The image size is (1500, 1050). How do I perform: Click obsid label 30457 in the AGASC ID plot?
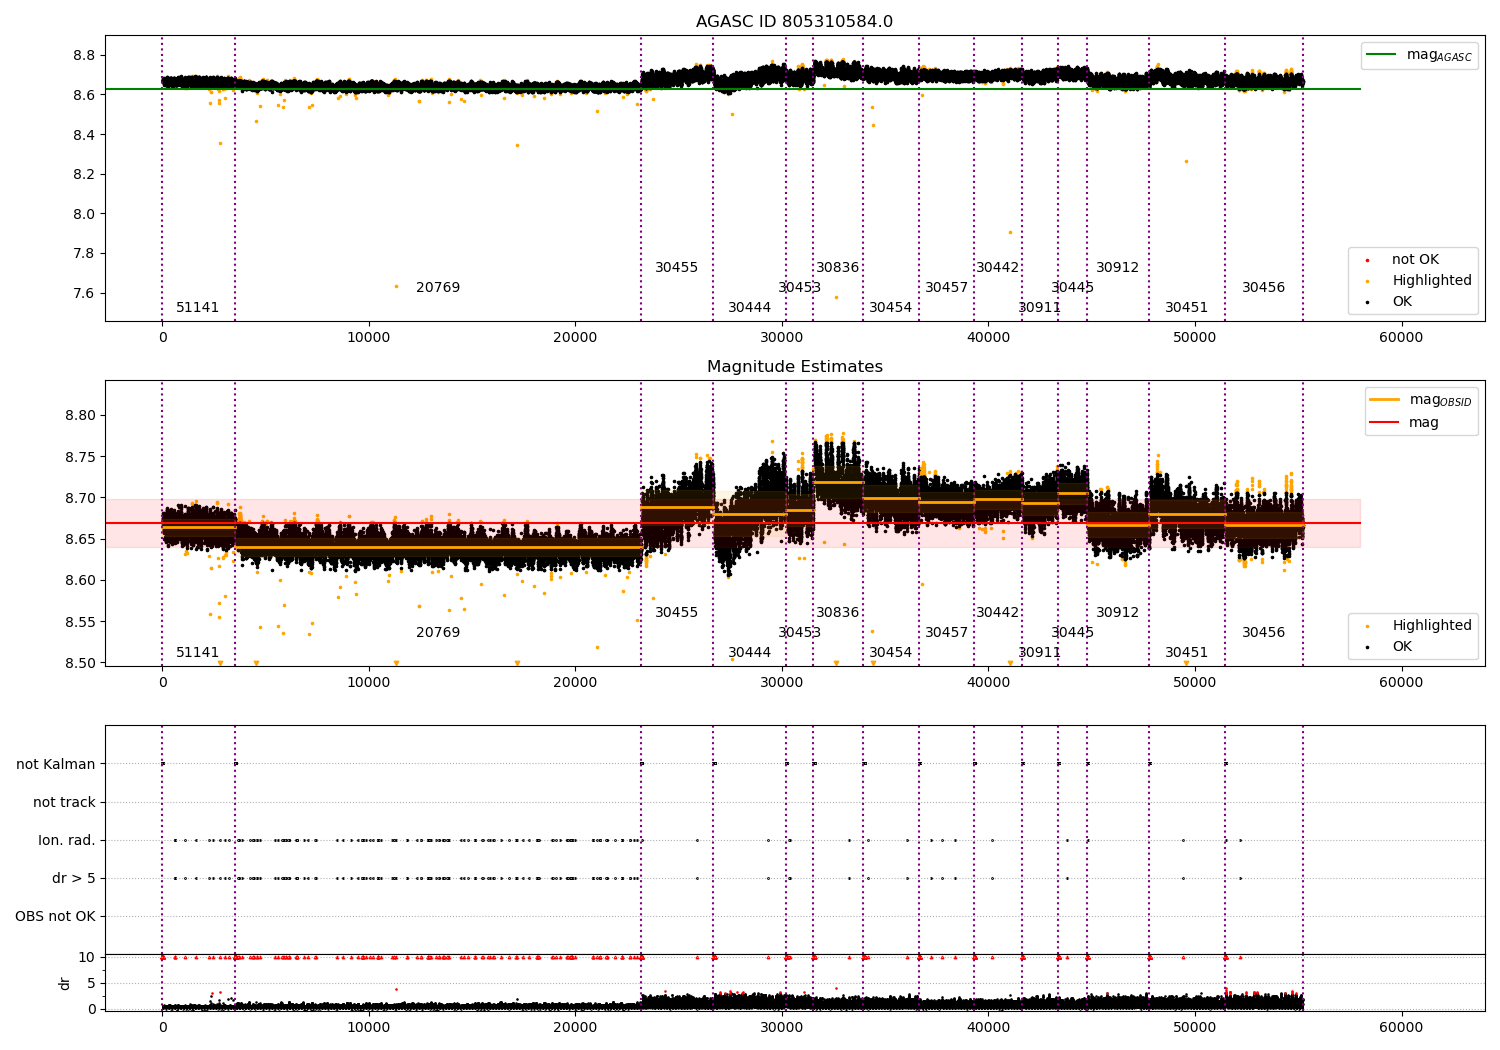click(947, 288)
